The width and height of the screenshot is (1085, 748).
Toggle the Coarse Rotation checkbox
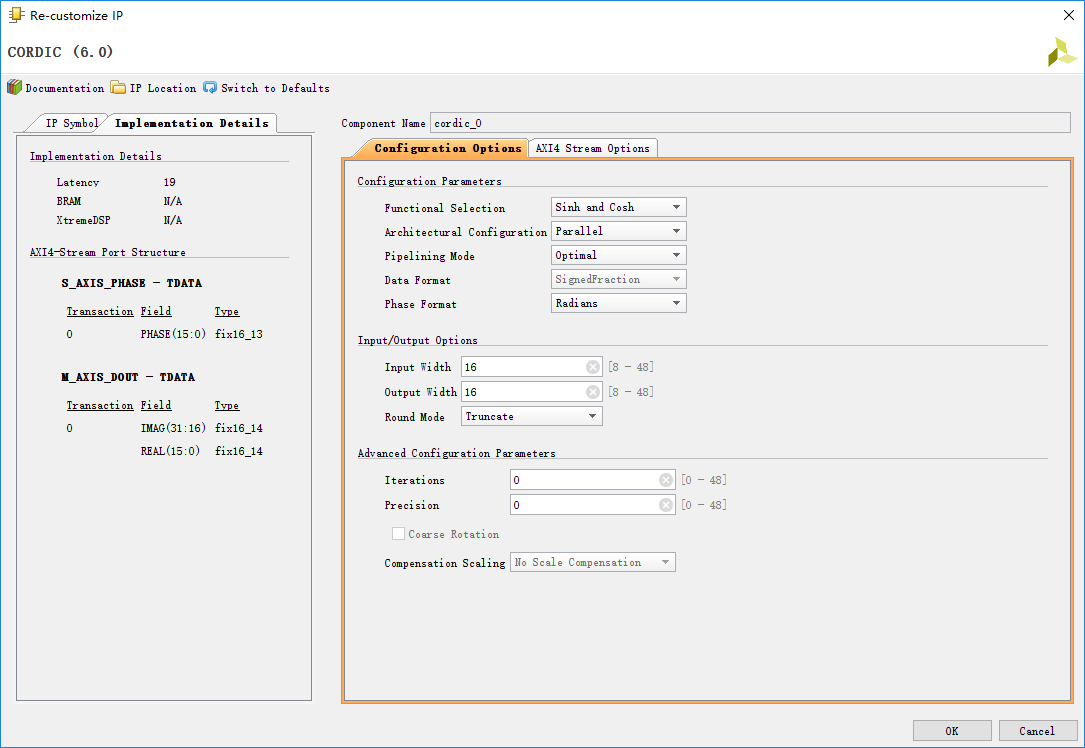(x=399, y=534)
